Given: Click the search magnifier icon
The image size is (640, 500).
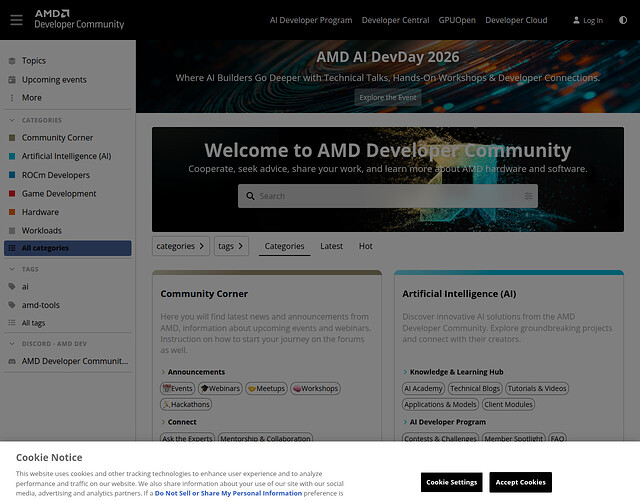Looking at the screenshot, I should pyautogui.click(x=250, y=196).
